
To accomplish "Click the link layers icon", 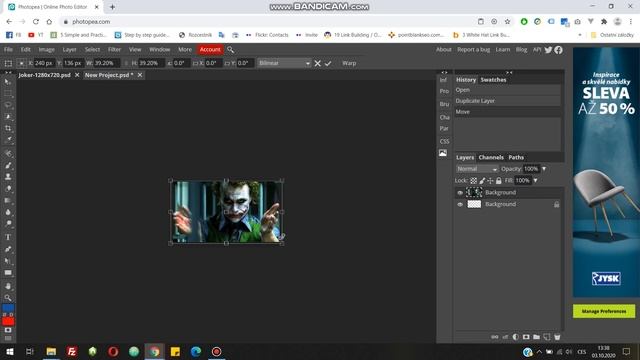I will coord(495,337).
